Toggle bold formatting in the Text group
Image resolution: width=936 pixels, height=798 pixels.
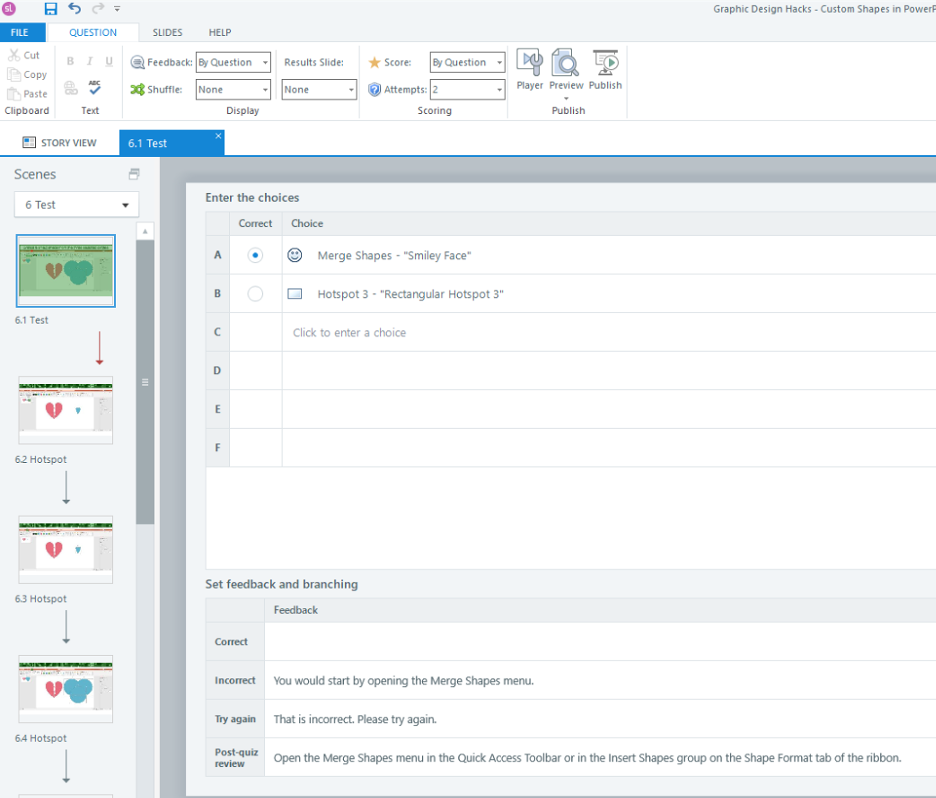[69, 61]
